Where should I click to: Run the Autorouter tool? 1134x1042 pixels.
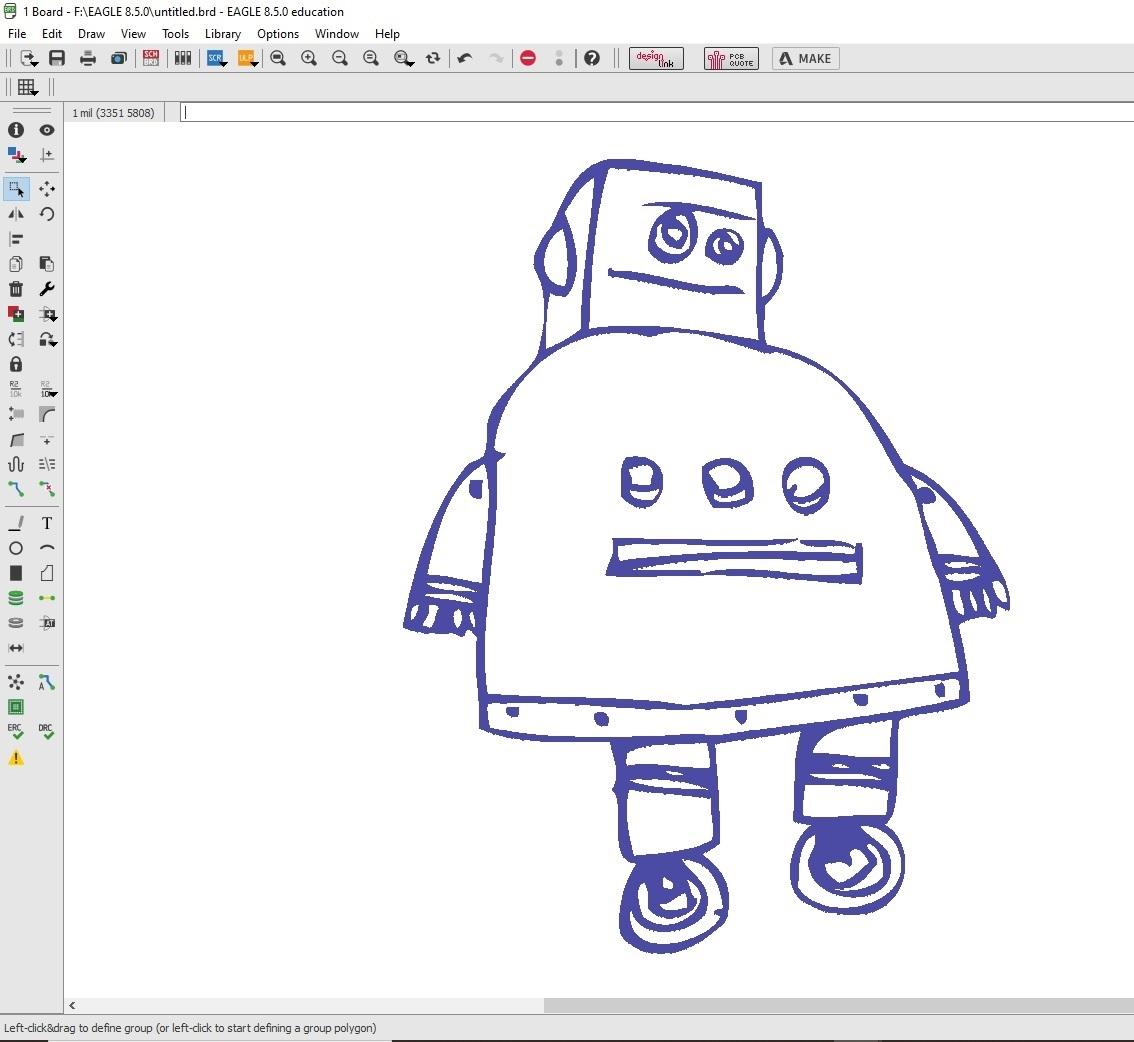pos(47,682)
